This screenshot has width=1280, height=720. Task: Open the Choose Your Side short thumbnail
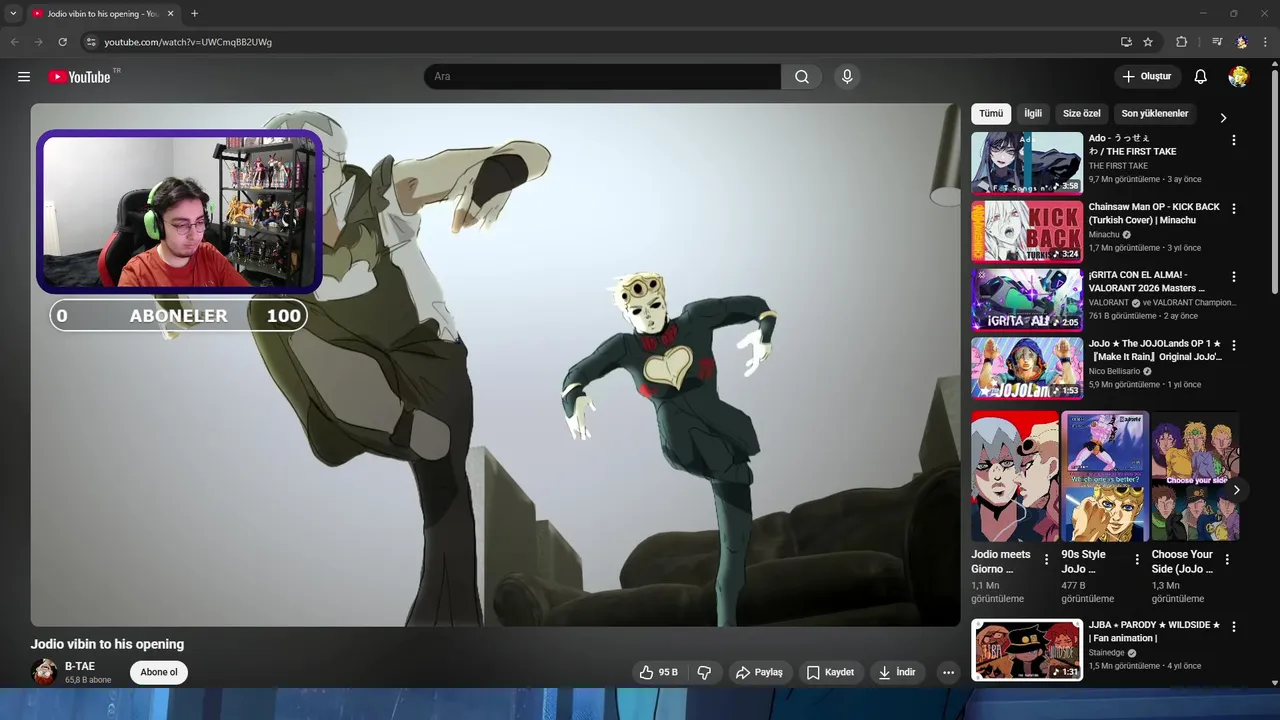click(1195, 477)
